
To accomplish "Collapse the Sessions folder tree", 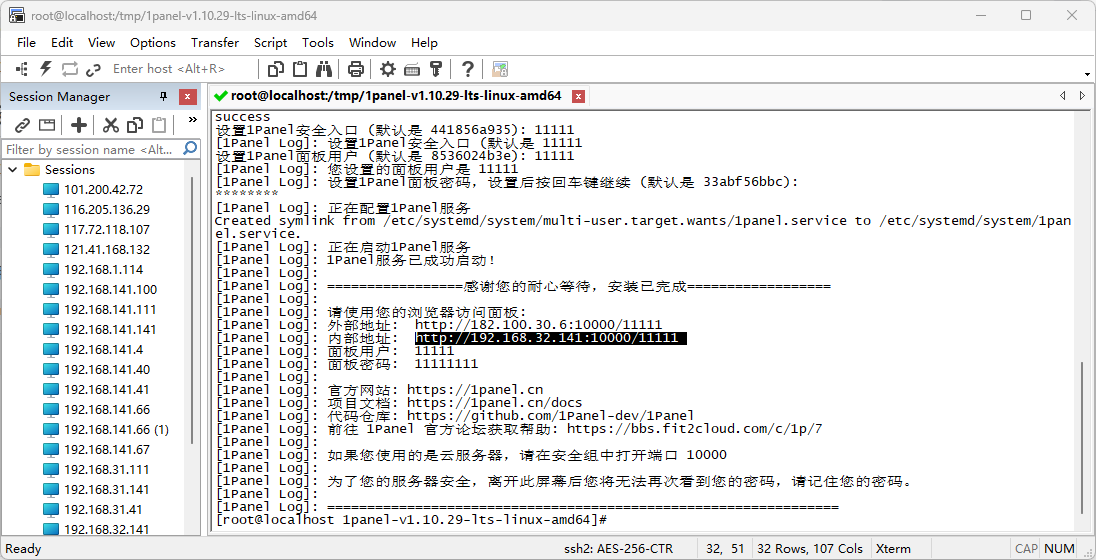I will pos(13,170).
